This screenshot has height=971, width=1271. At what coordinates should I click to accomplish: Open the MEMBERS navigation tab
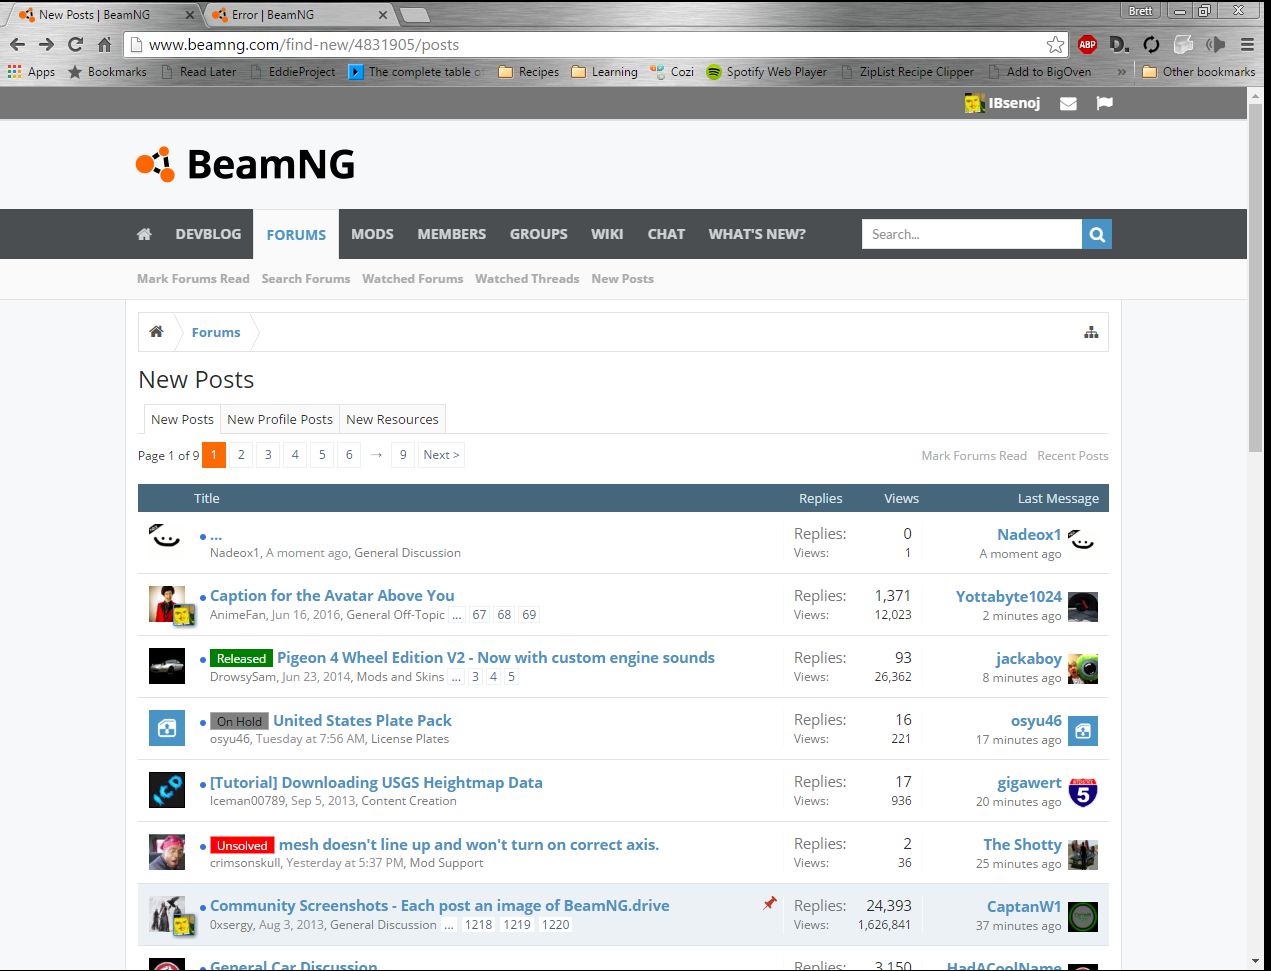452,234
